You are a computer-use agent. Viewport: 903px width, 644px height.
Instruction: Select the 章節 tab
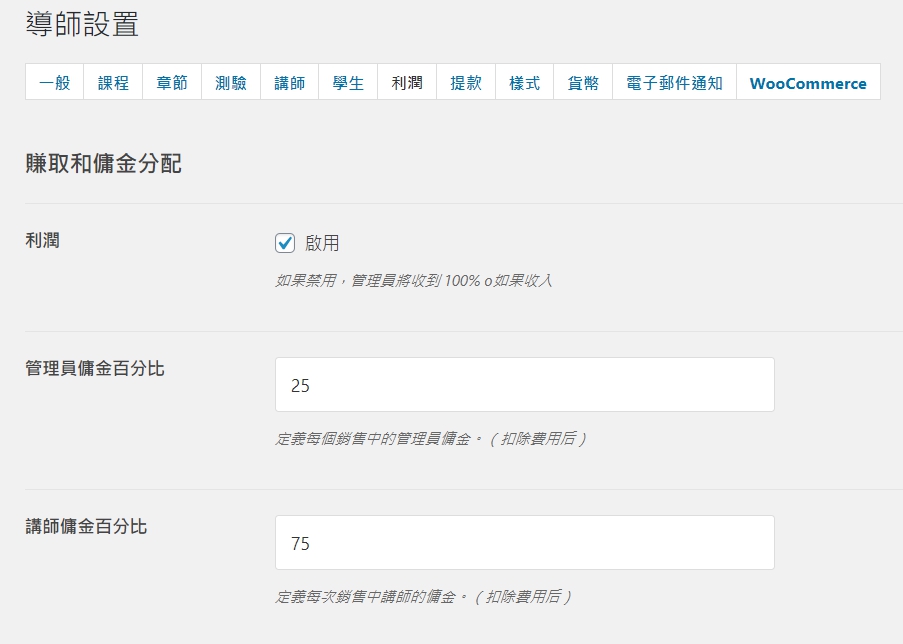[172, 82]
